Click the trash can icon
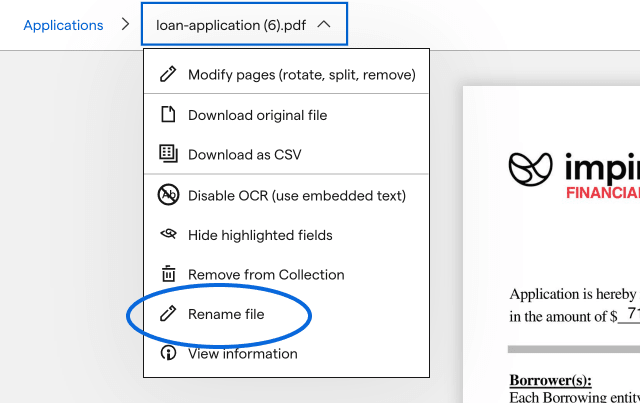 (x=168, y=274)
